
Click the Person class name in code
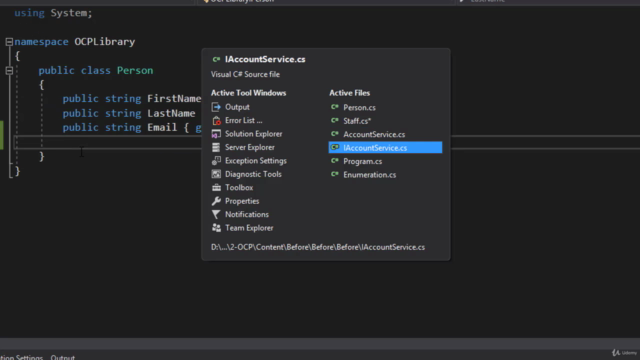tap(135, 70)
